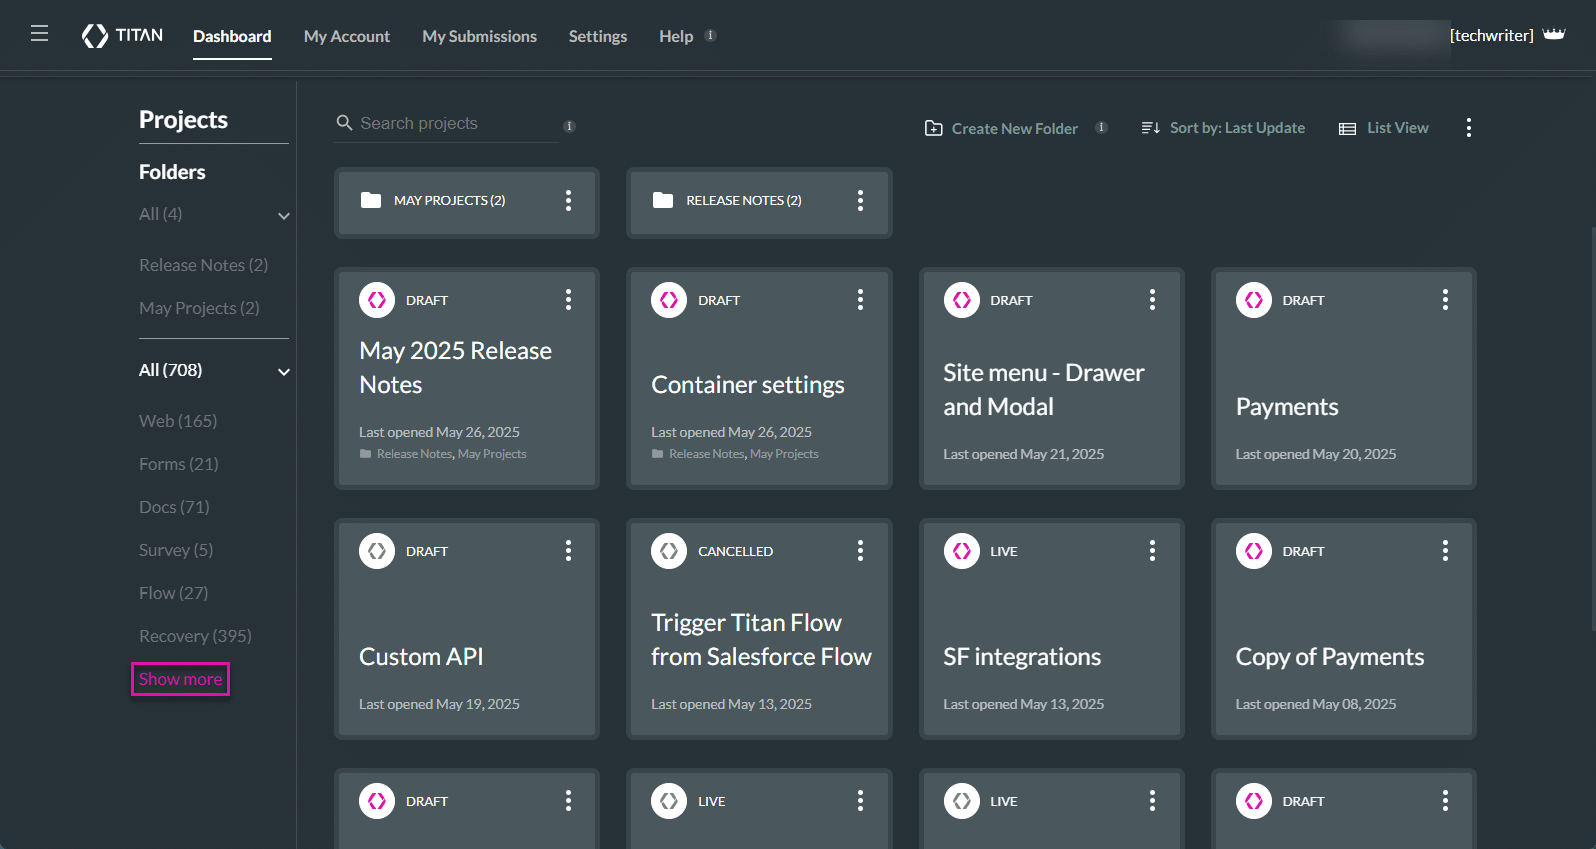The height and width of the screenshot is (849, 1596).
Task: Collapse the Folders All (4) chevron
Action: point(284,216)
